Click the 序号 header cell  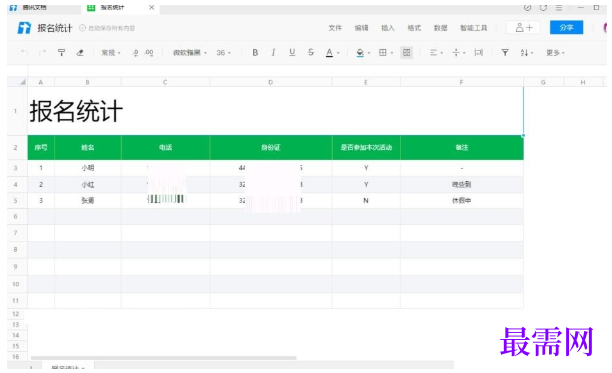[41, 147]
